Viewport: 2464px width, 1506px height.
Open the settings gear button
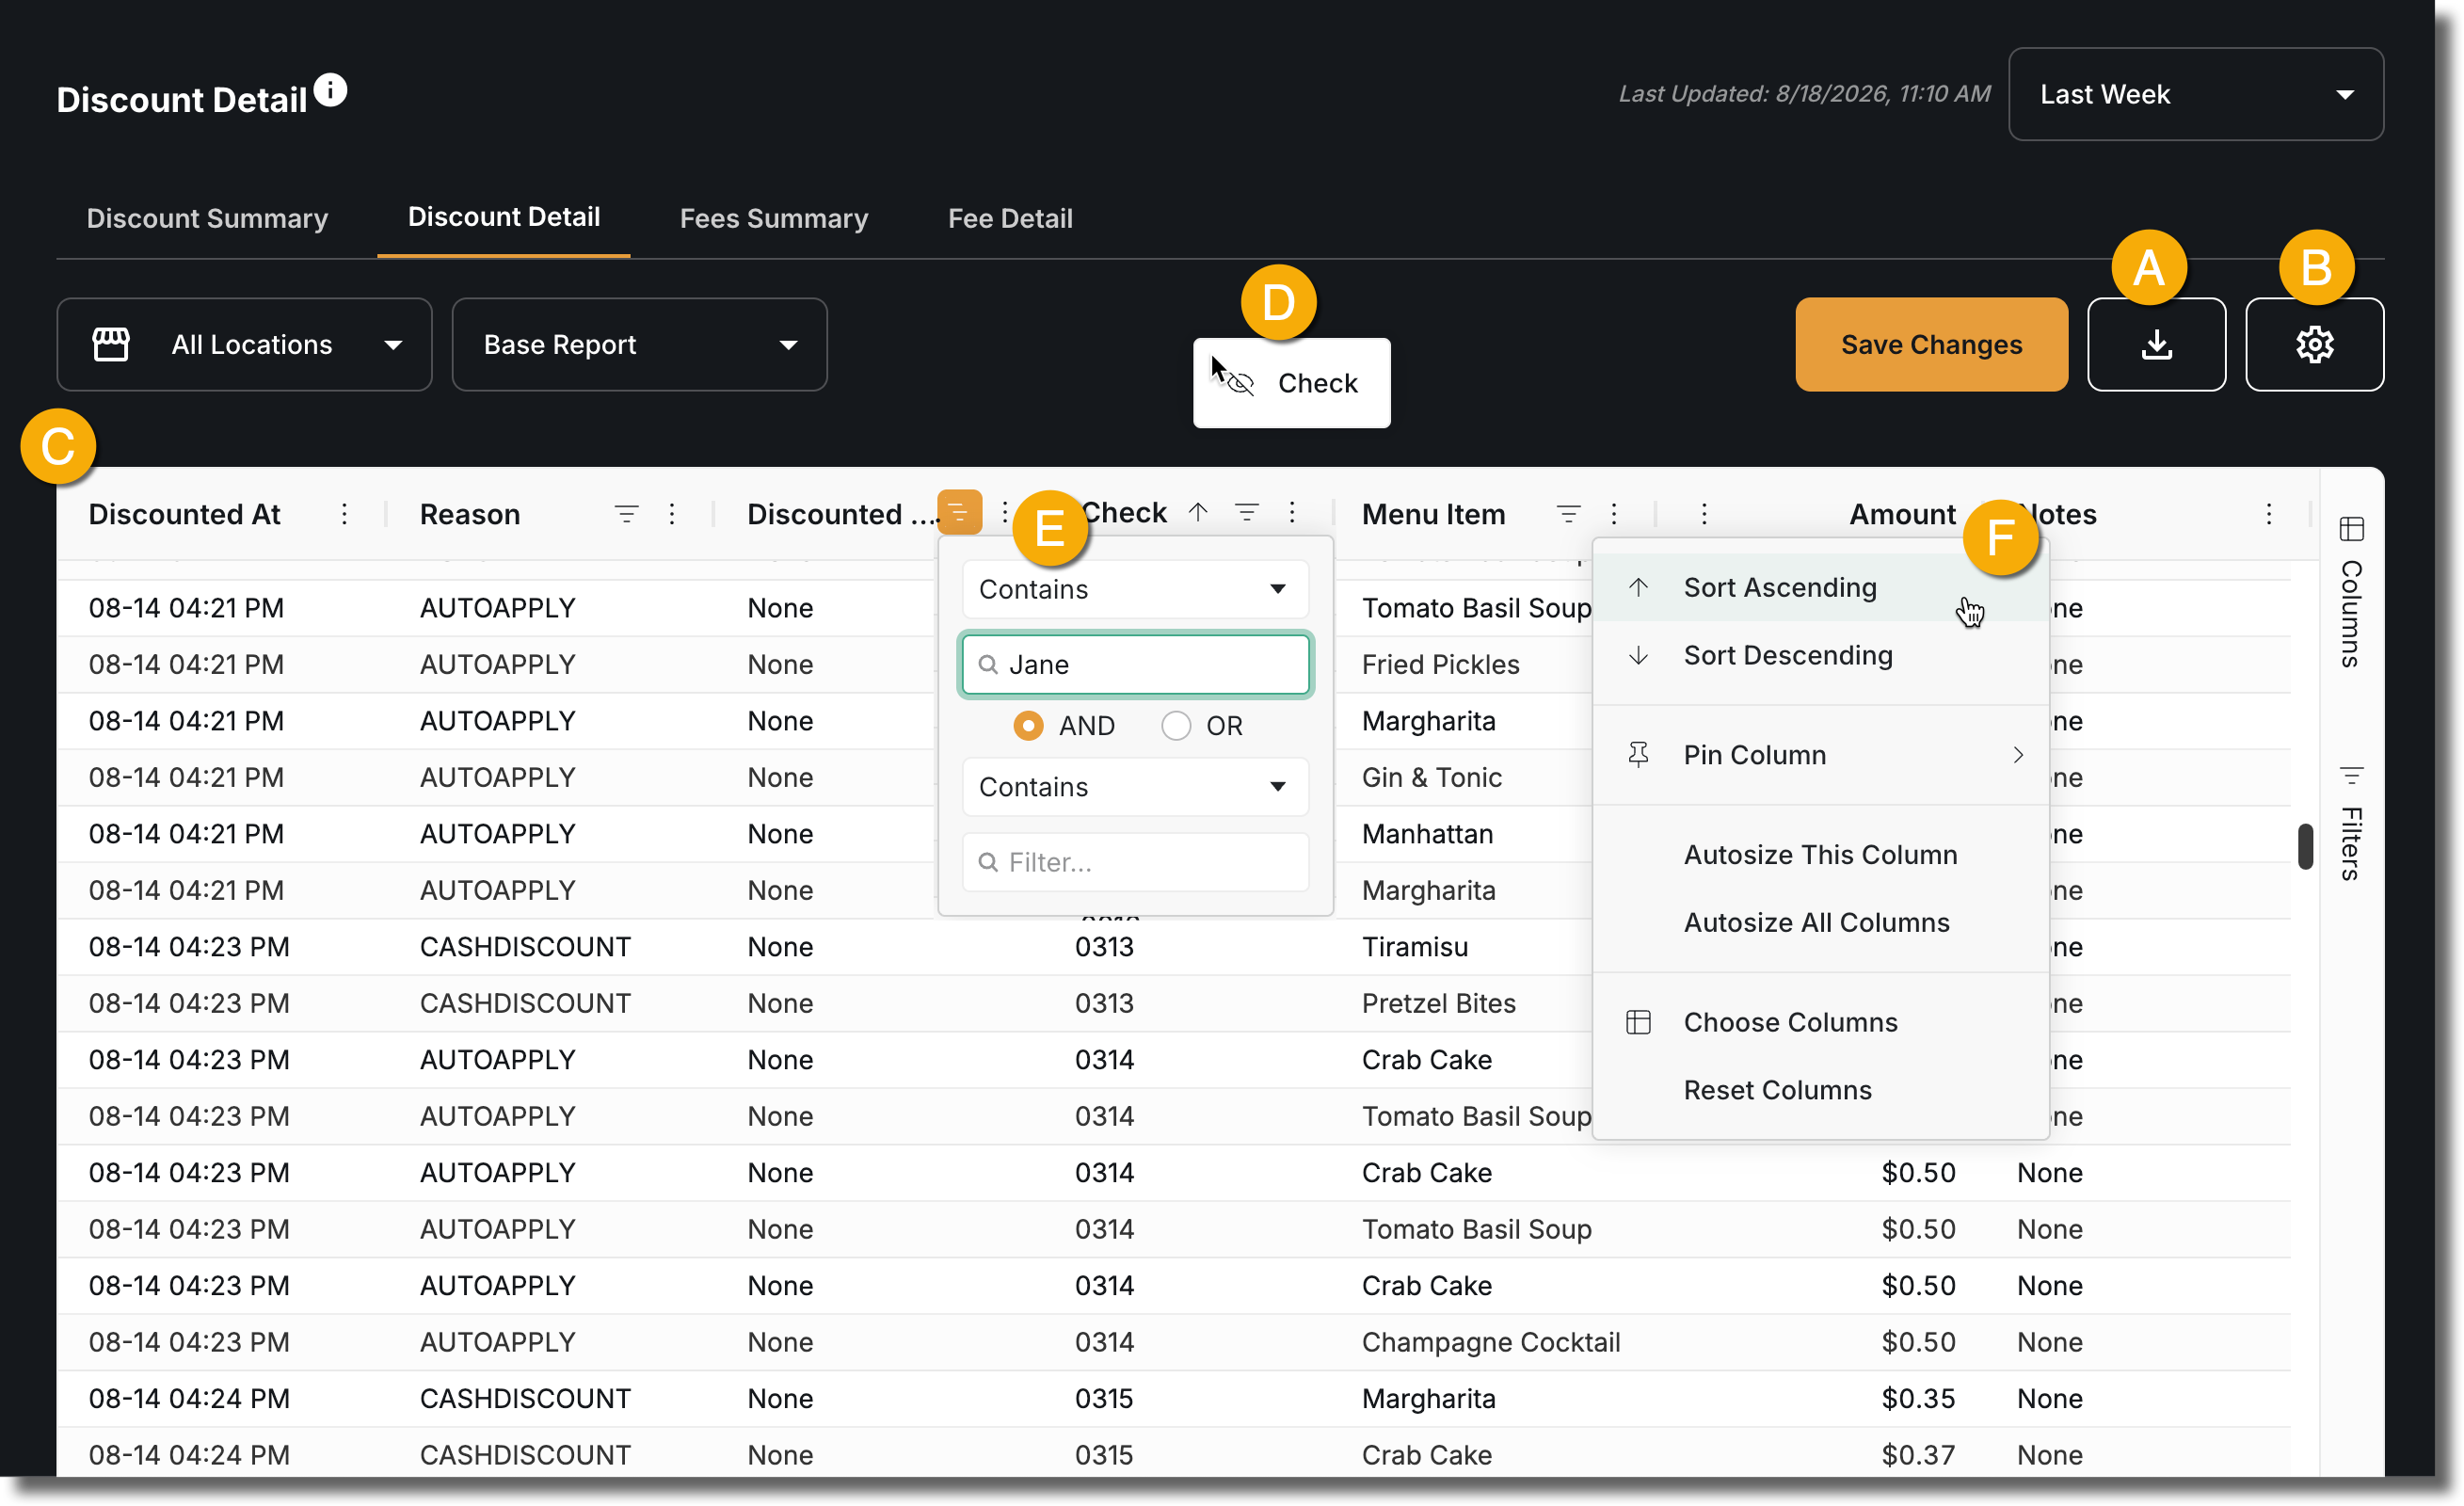2314,344
